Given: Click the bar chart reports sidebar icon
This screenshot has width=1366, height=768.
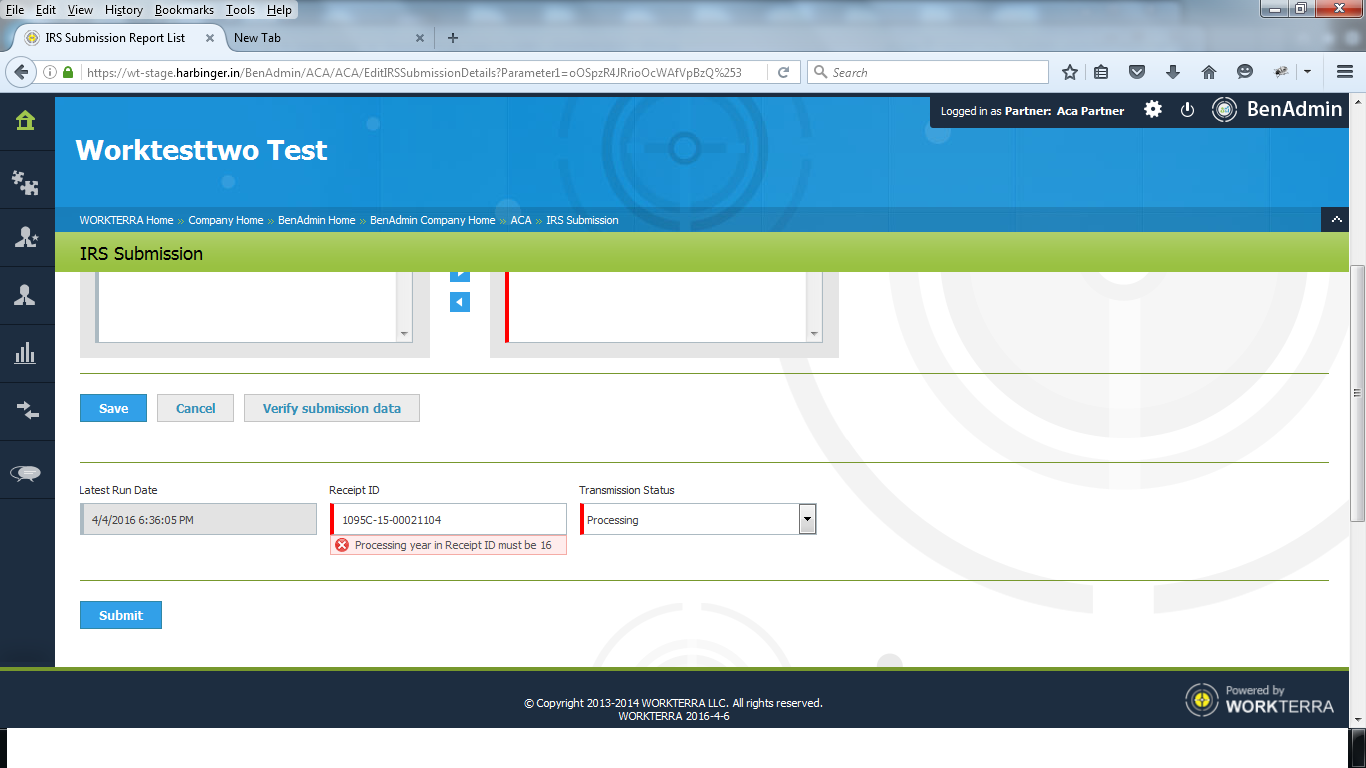Looking at the screenshot, I should pyautogui.click(x=26, y=353).
